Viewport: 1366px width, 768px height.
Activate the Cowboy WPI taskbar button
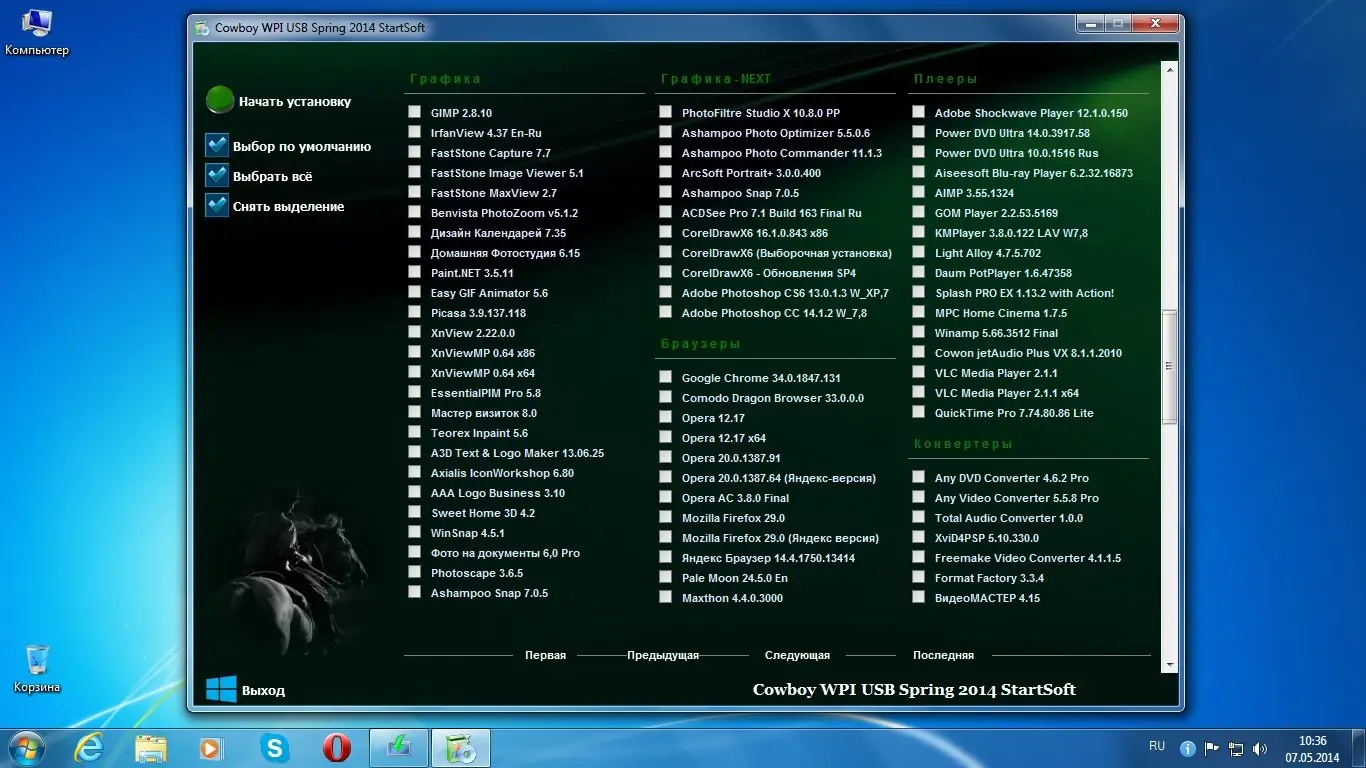coord(461,747)
